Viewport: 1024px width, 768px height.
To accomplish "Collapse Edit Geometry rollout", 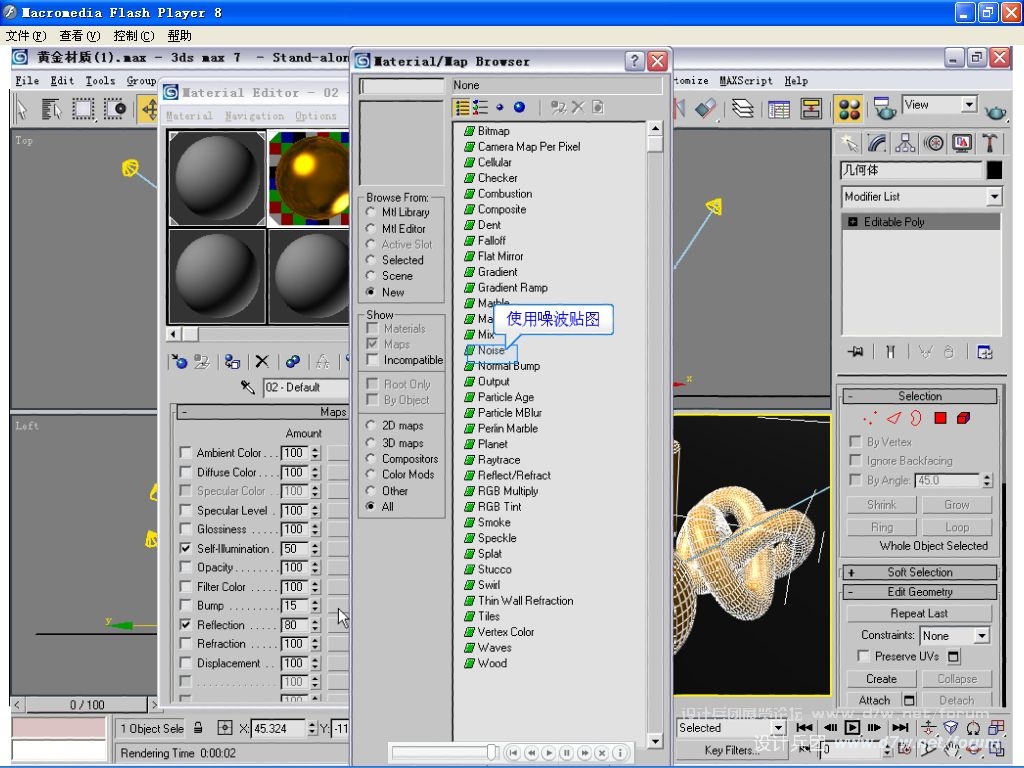I will [x=920, y=592].
